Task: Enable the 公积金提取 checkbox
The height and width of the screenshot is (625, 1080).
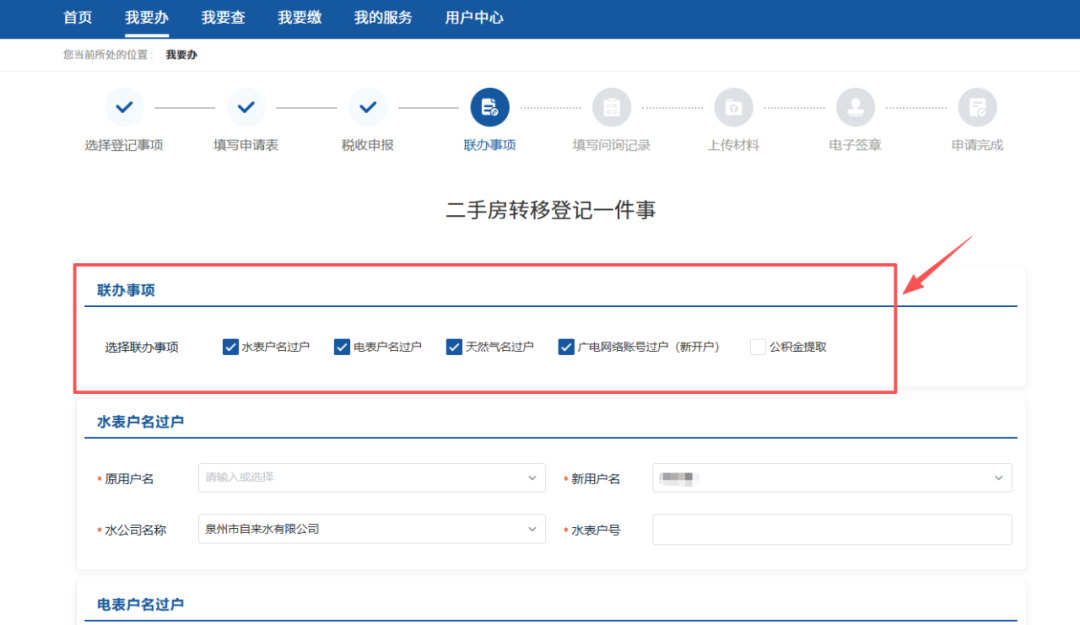Action: (758, 347)
